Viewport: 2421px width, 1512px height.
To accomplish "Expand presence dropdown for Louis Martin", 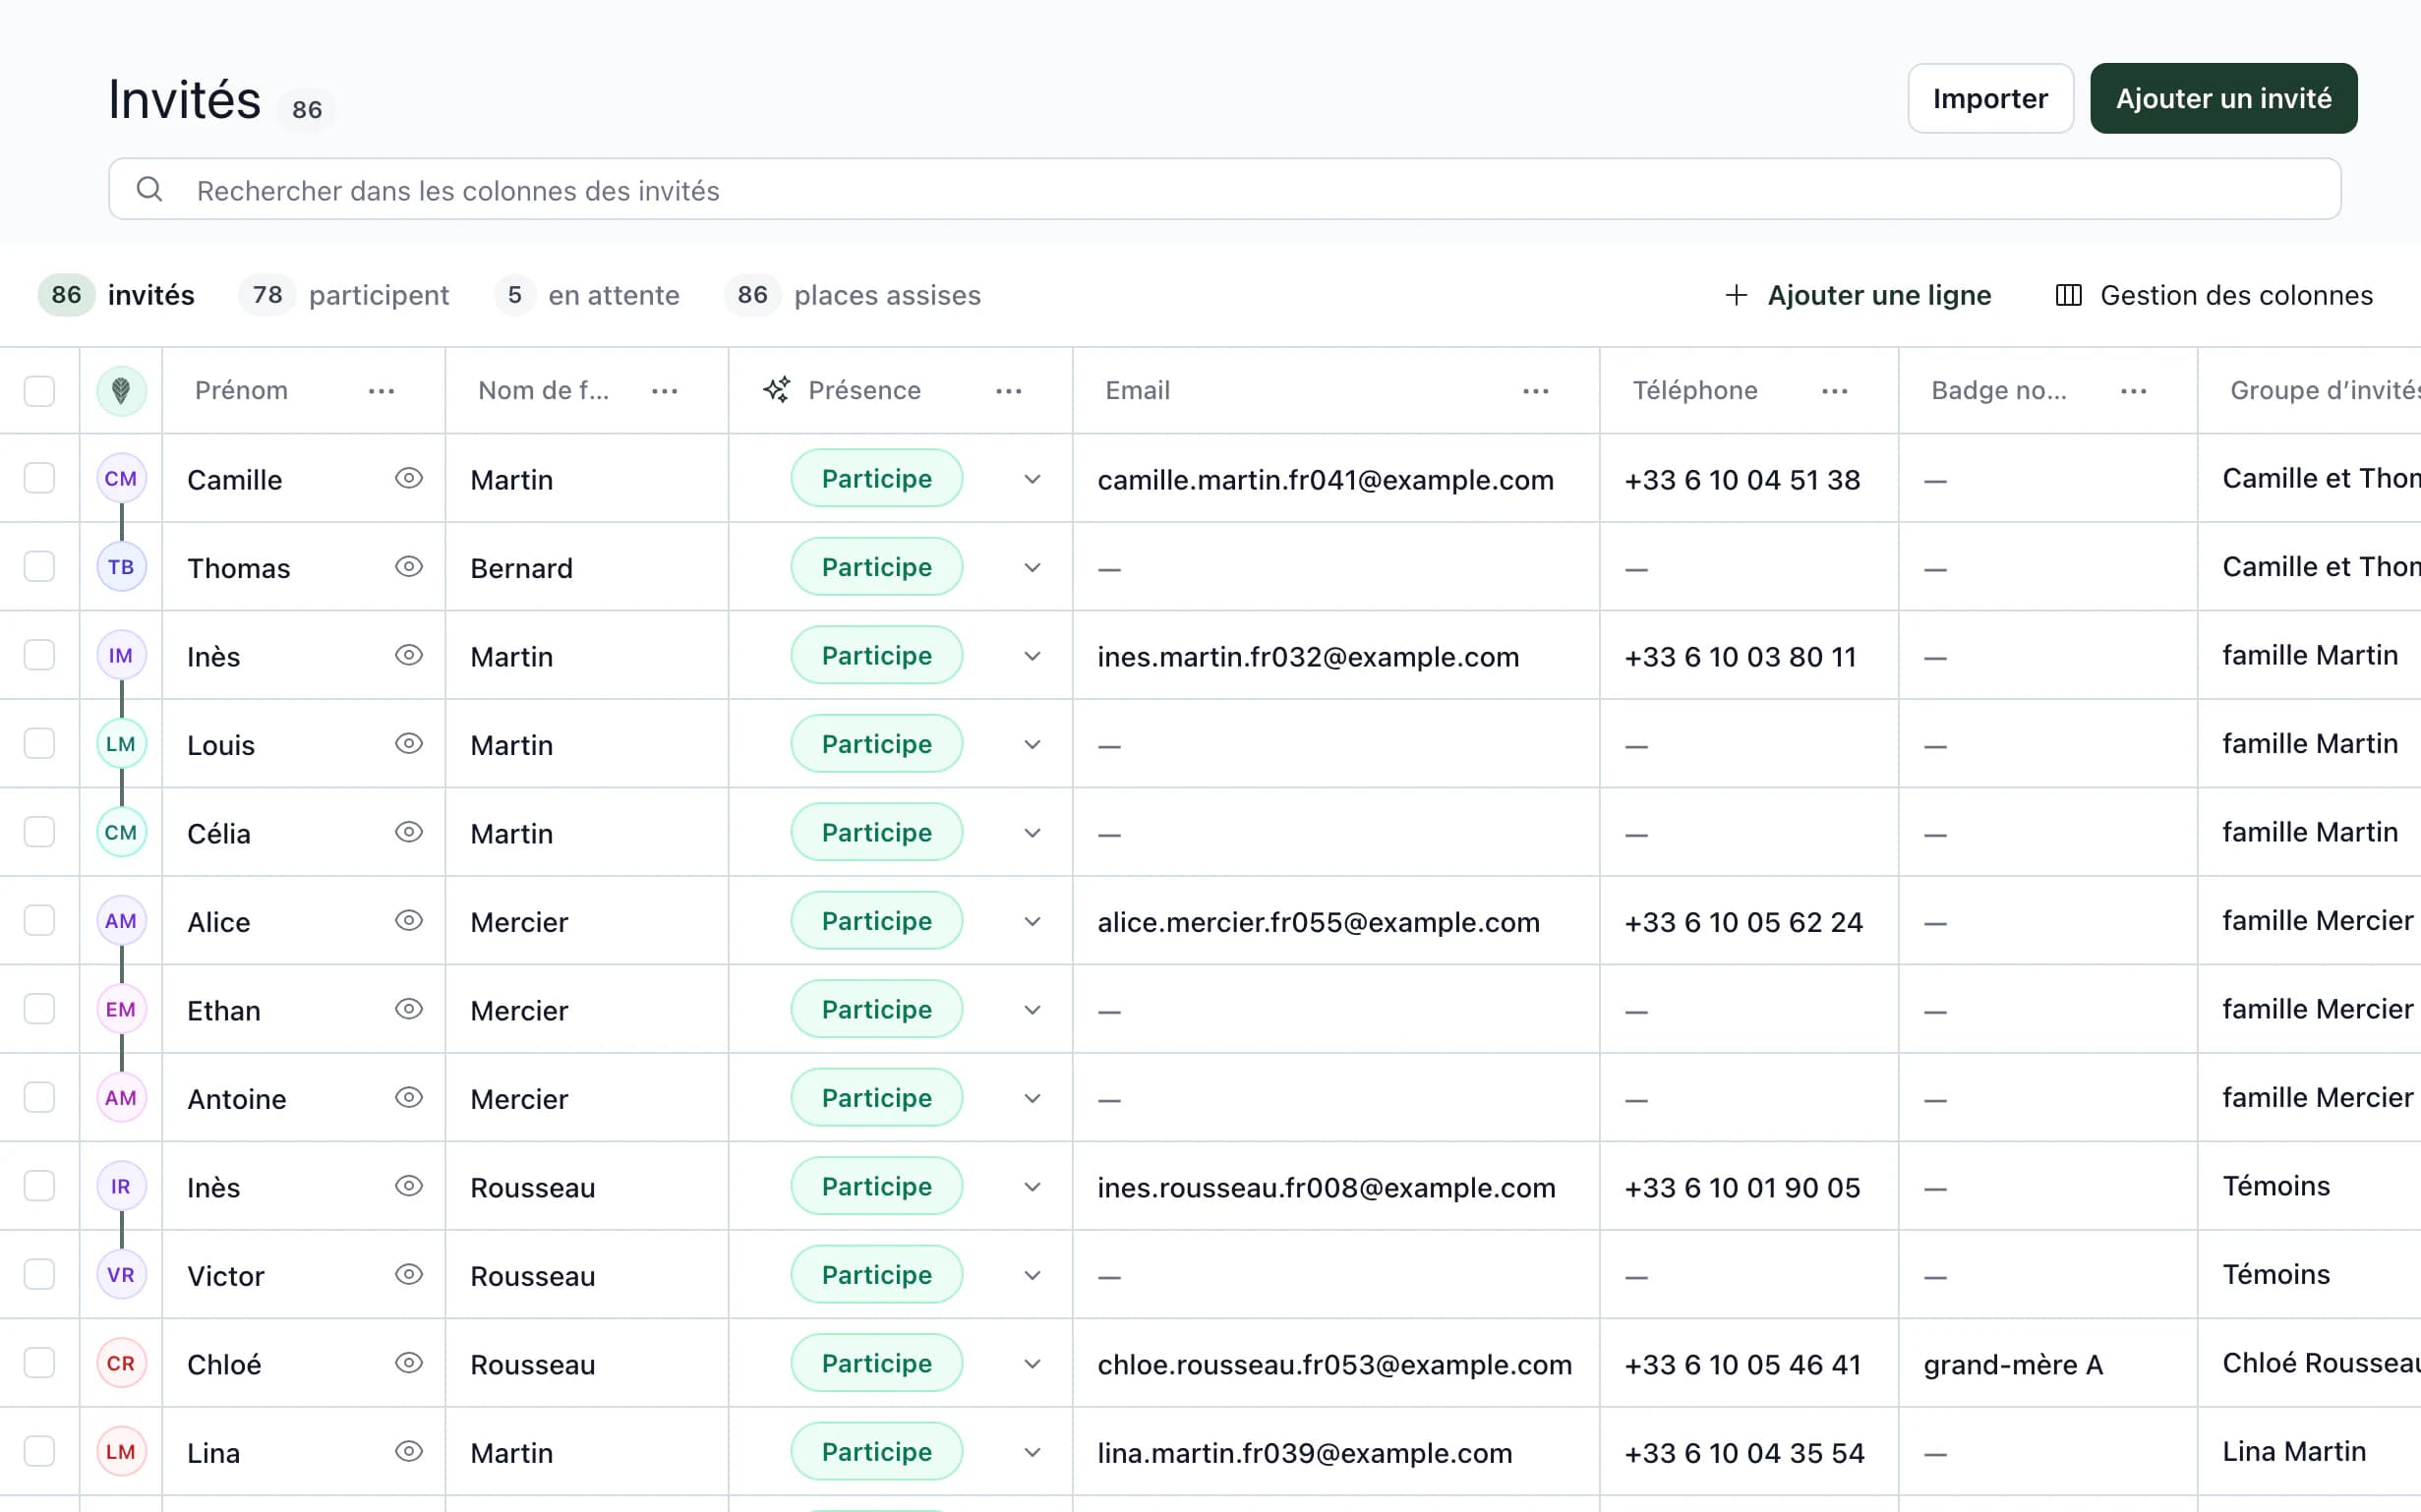I will click(1032, 744).
